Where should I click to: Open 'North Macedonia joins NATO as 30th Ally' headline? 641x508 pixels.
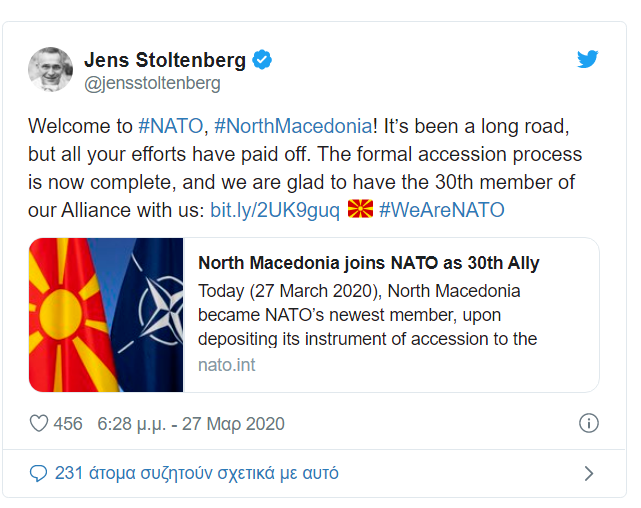tap(368, 263)
